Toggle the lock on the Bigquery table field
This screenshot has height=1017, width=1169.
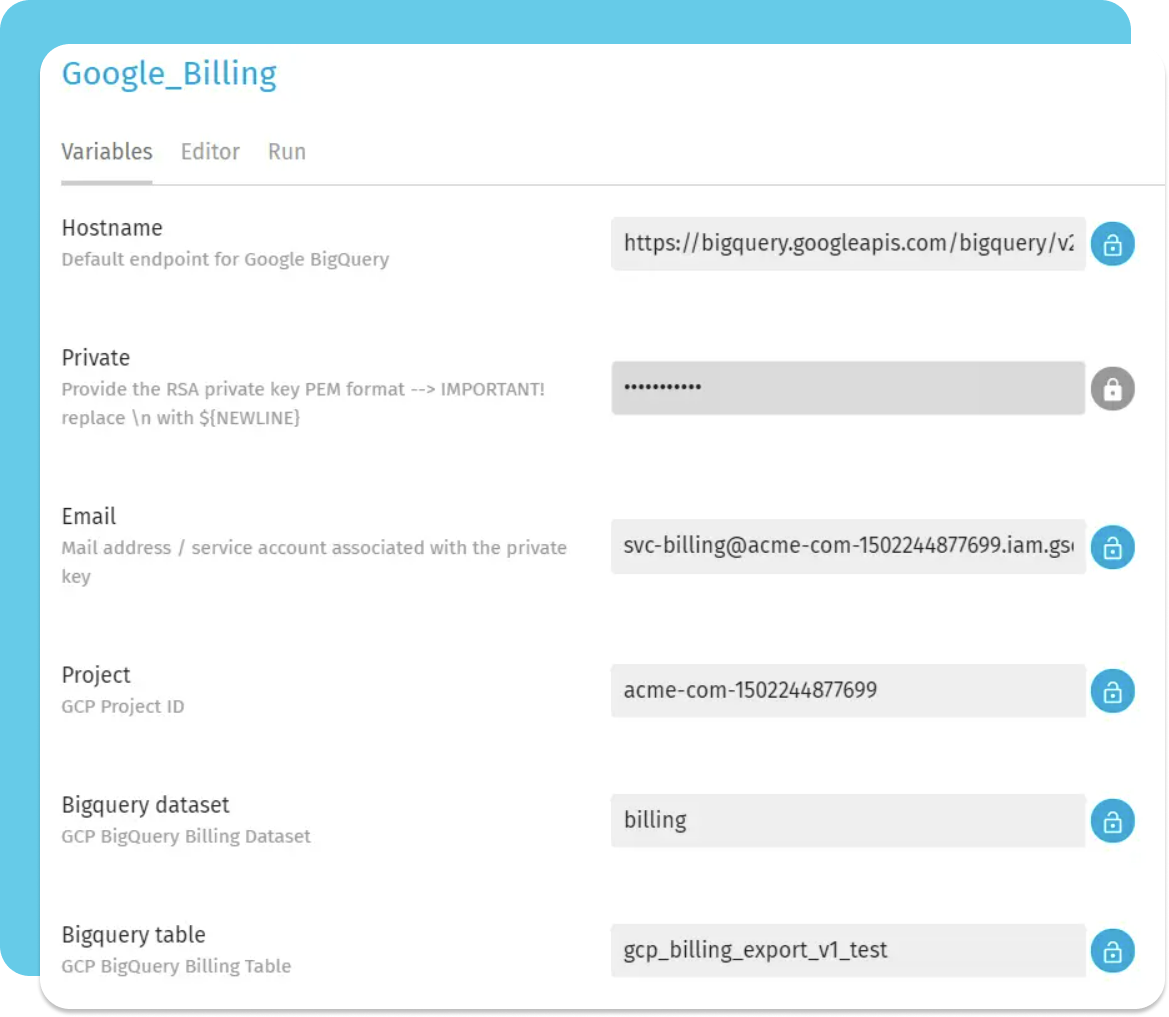click(x=1112, y=950)
